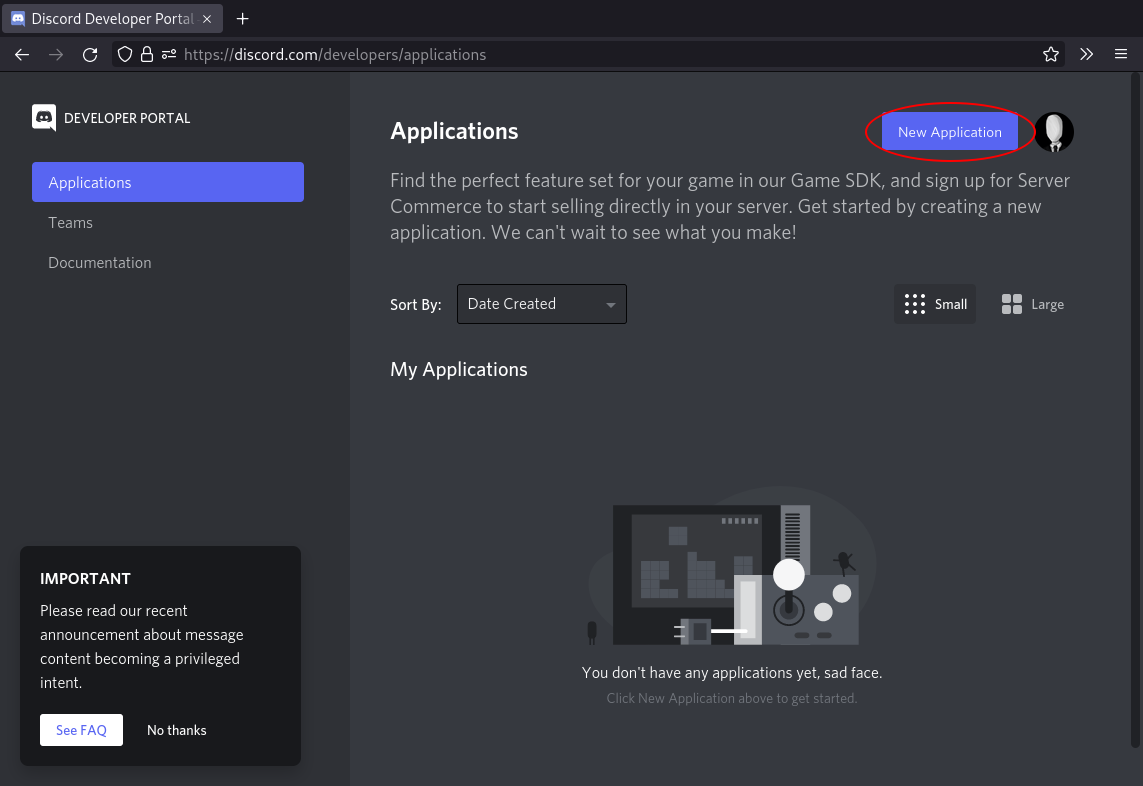The height and width of the screenshot is (786, 1143).
Task: Open the Firefox hamburger menu
Action: coord(1120,55)
